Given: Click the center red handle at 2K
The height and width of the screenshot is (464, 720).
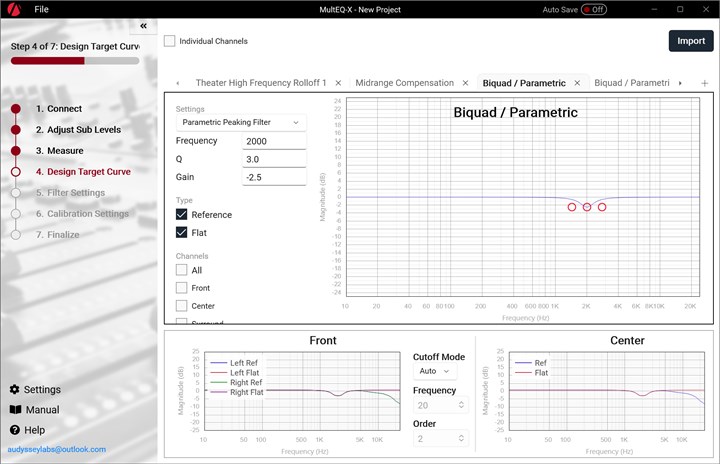Looking at the screenshot, I should tap(587, 207).
